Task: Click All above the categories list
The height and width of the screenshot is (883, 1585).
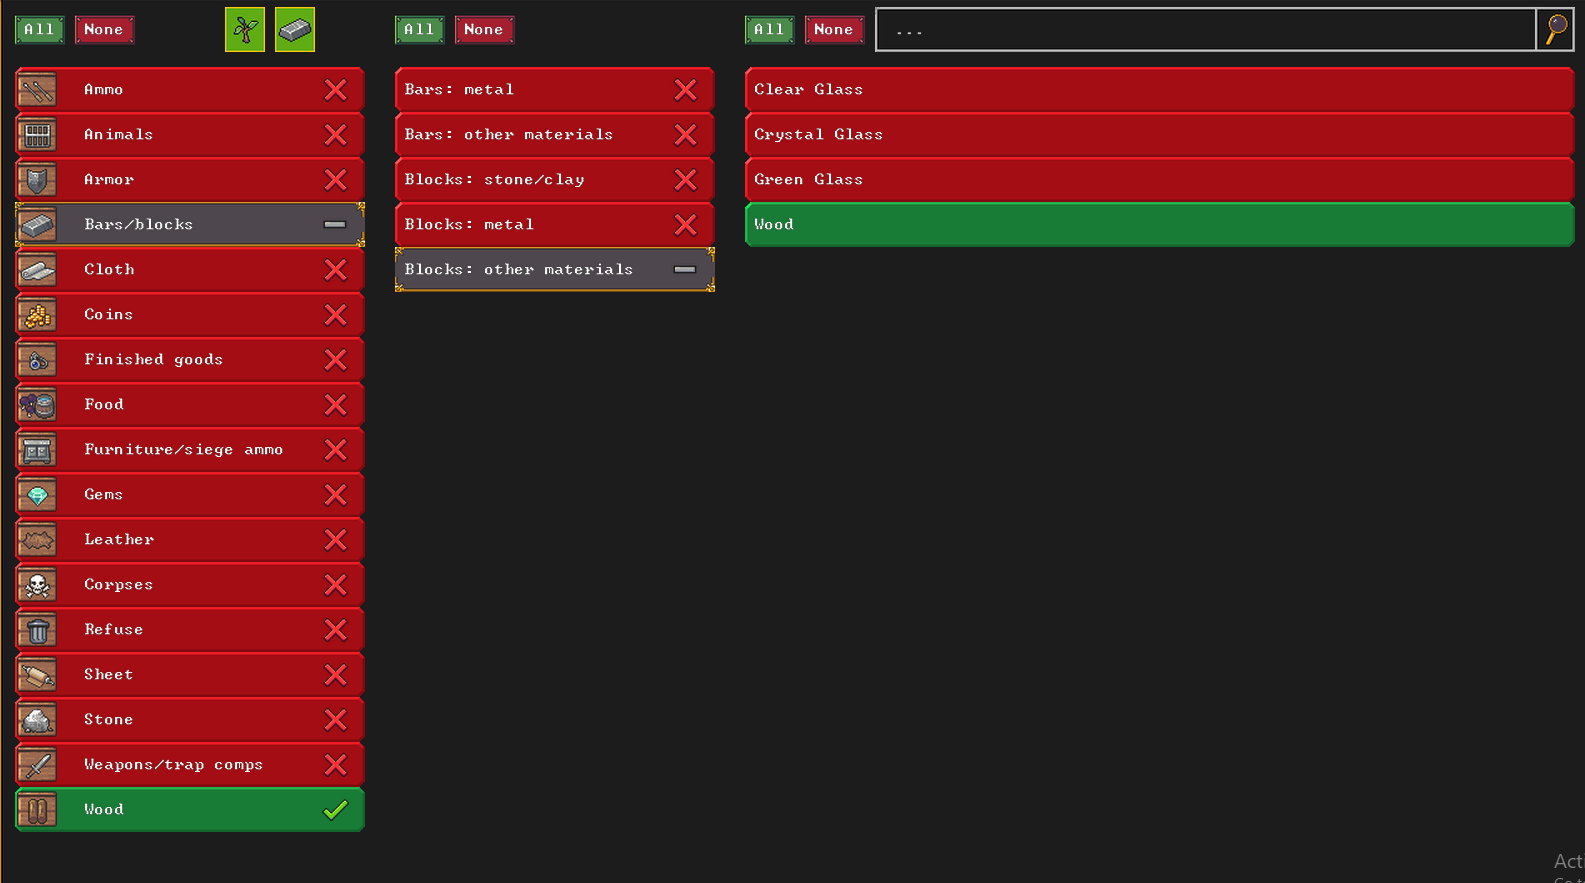Action: pos(40,30)
